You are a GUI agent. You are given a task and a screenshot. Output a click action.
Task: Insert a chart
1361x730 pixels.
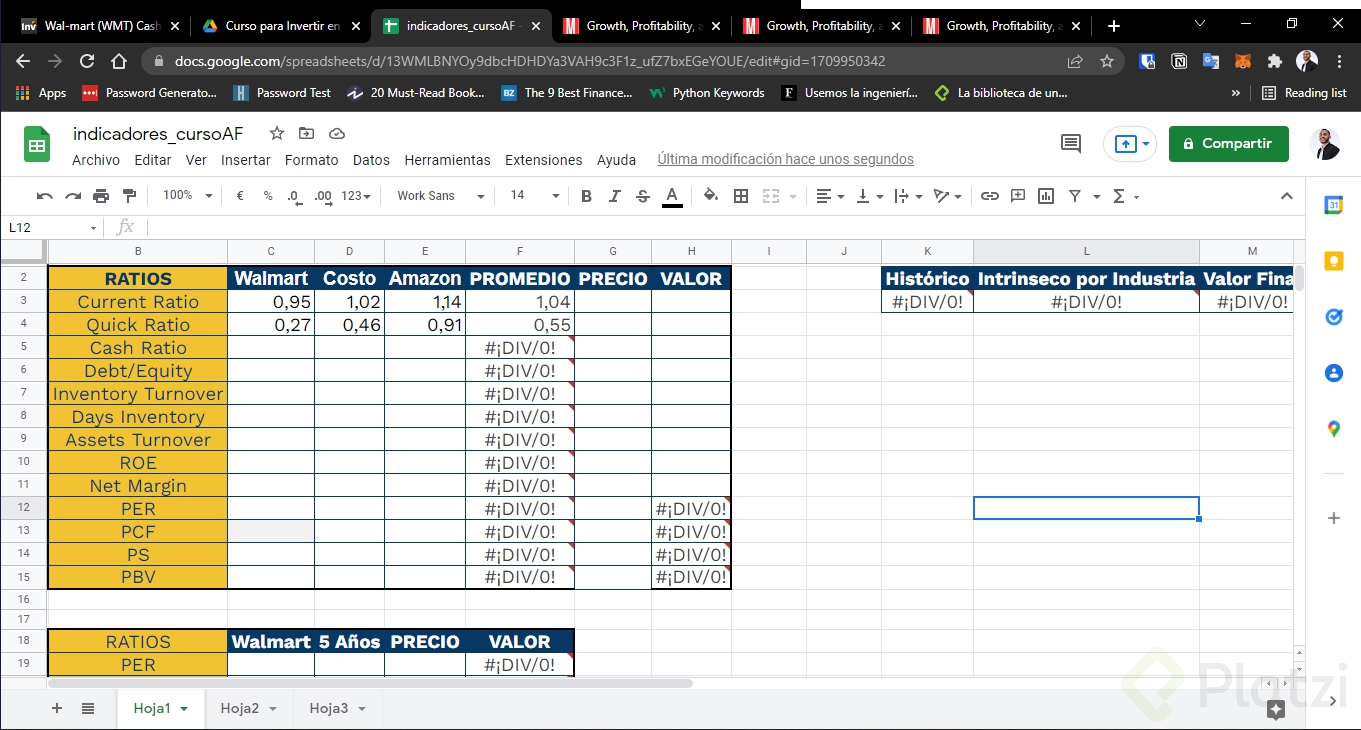tap(1046, 196)
